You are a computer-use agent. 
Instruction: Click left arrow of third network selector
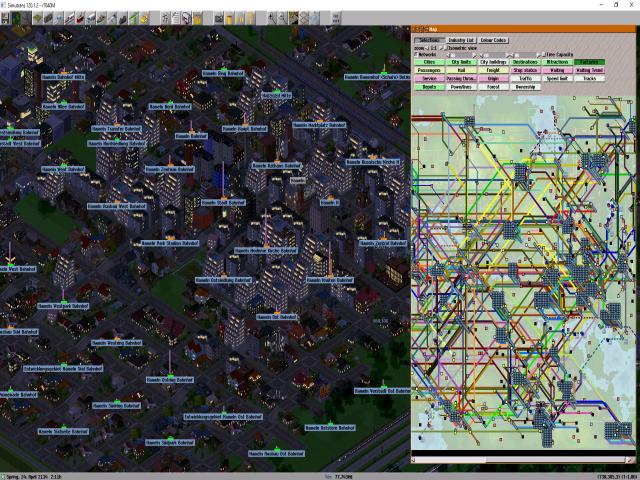[513, 55]
